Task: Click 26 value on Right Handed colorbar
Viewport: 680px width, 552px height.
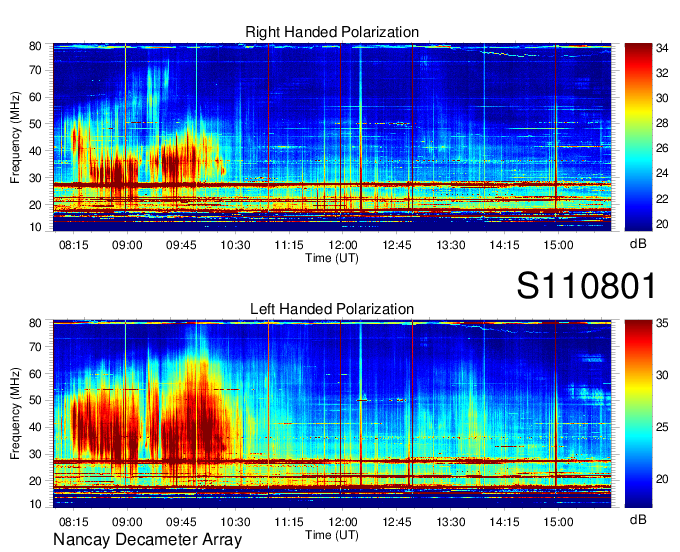Action: coord(662,149)
